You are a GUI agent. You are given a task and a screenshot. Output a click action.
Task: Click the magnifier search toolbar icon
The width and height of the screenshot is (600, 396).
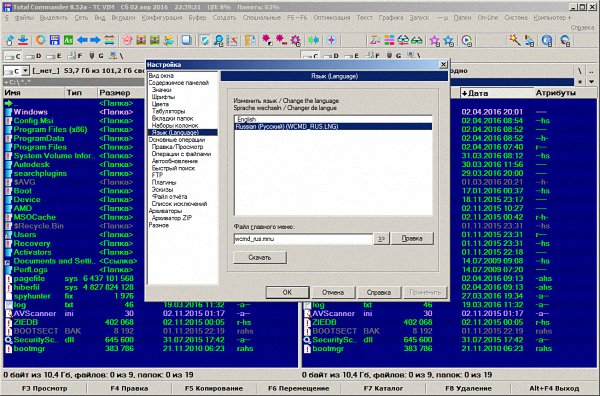[218, 40]
